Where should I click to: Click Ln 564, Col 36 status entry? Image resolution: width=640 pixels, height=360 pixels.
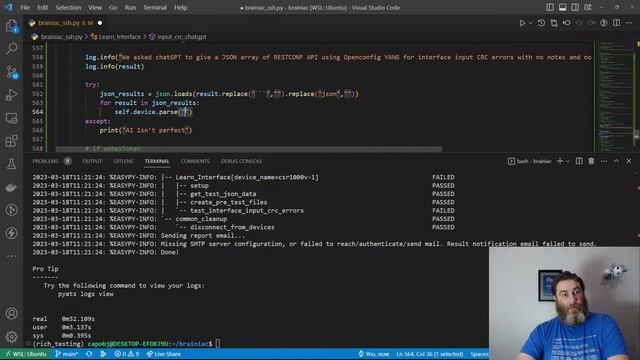pyautogui.click(x=429, y=354)
